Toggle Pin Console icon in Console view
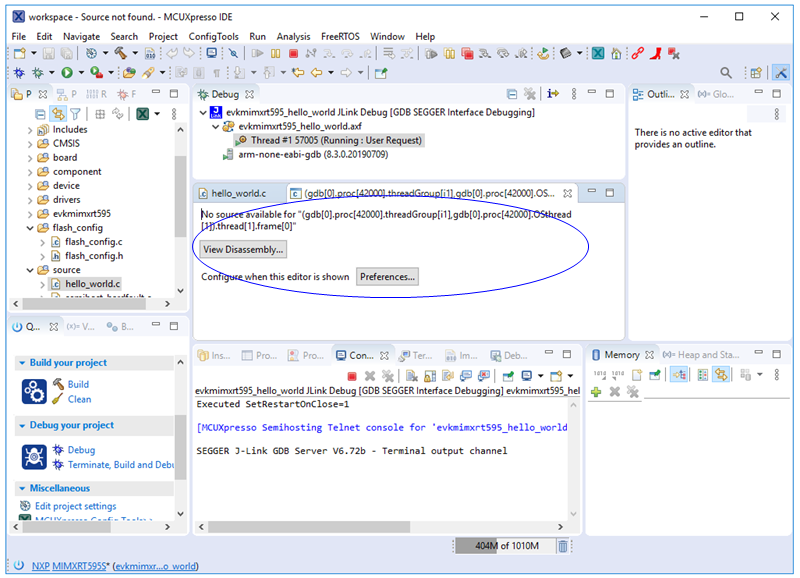The height and width of the screenshot is (578, 800). [508, 376]
